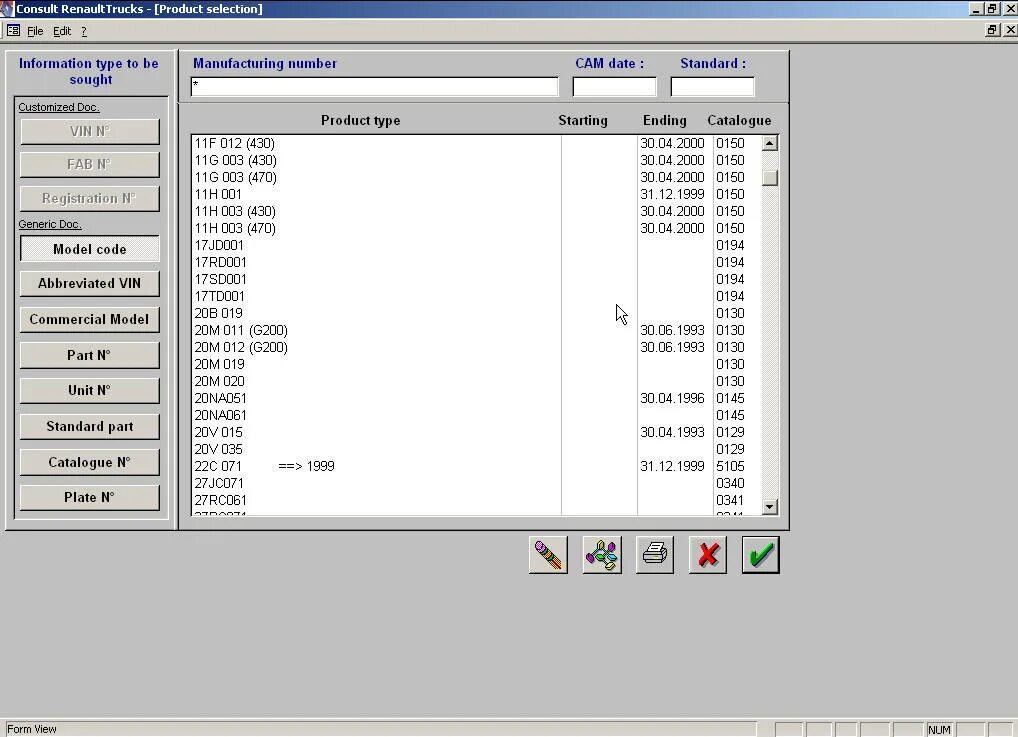Select row 11F 012 (430)
Viewport: 1018px width, 737px height.
[476, 143]
